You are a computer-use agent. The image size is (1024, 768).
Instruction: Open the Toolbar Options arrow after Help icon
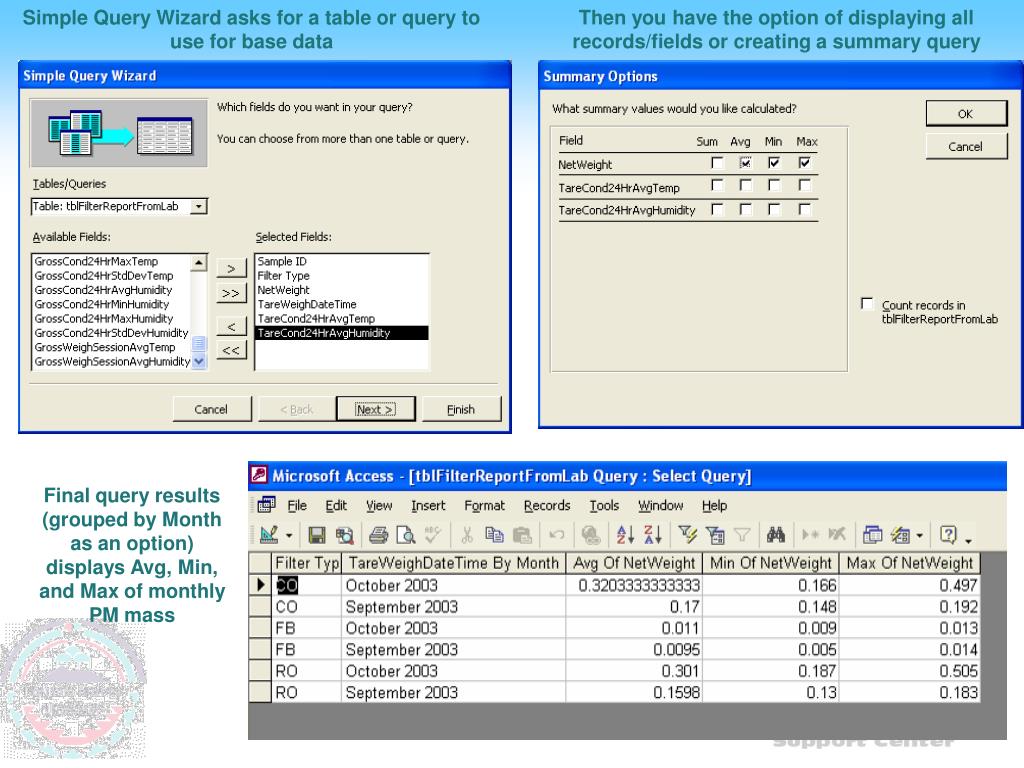[x=968, y=539]
